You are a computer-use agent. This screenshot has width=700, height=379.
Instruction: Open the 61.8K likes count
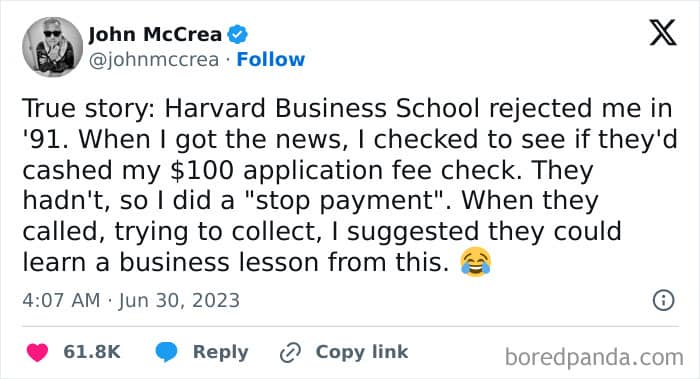[92, 352]
